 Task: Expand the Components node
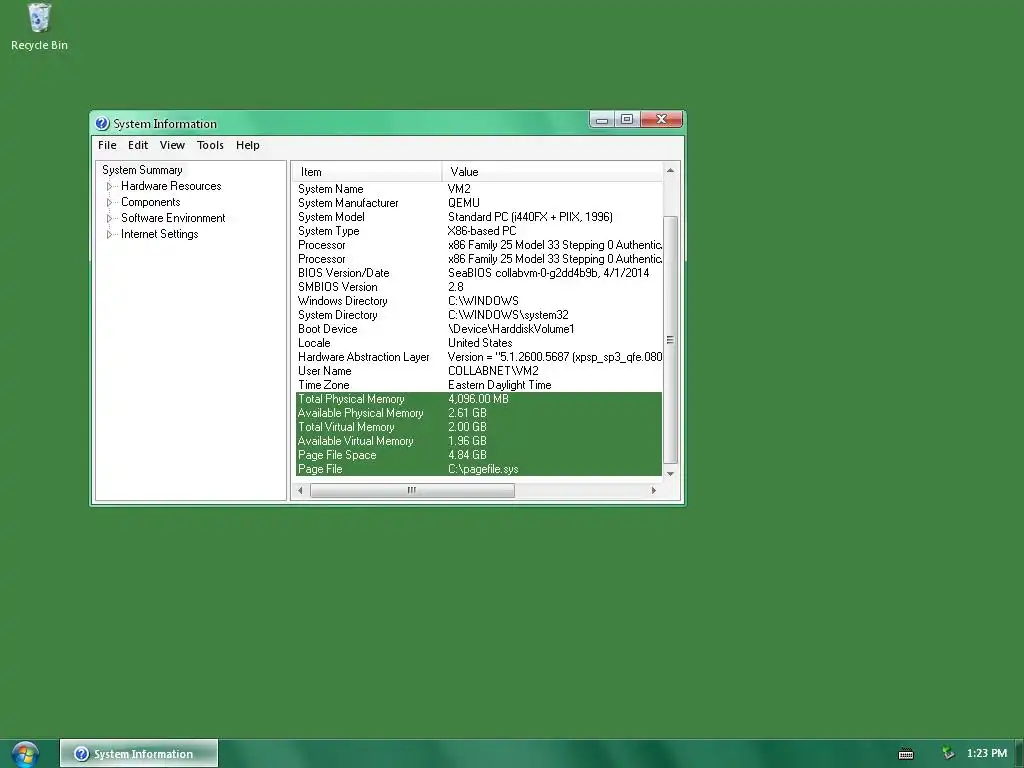(x=109, y=202)
